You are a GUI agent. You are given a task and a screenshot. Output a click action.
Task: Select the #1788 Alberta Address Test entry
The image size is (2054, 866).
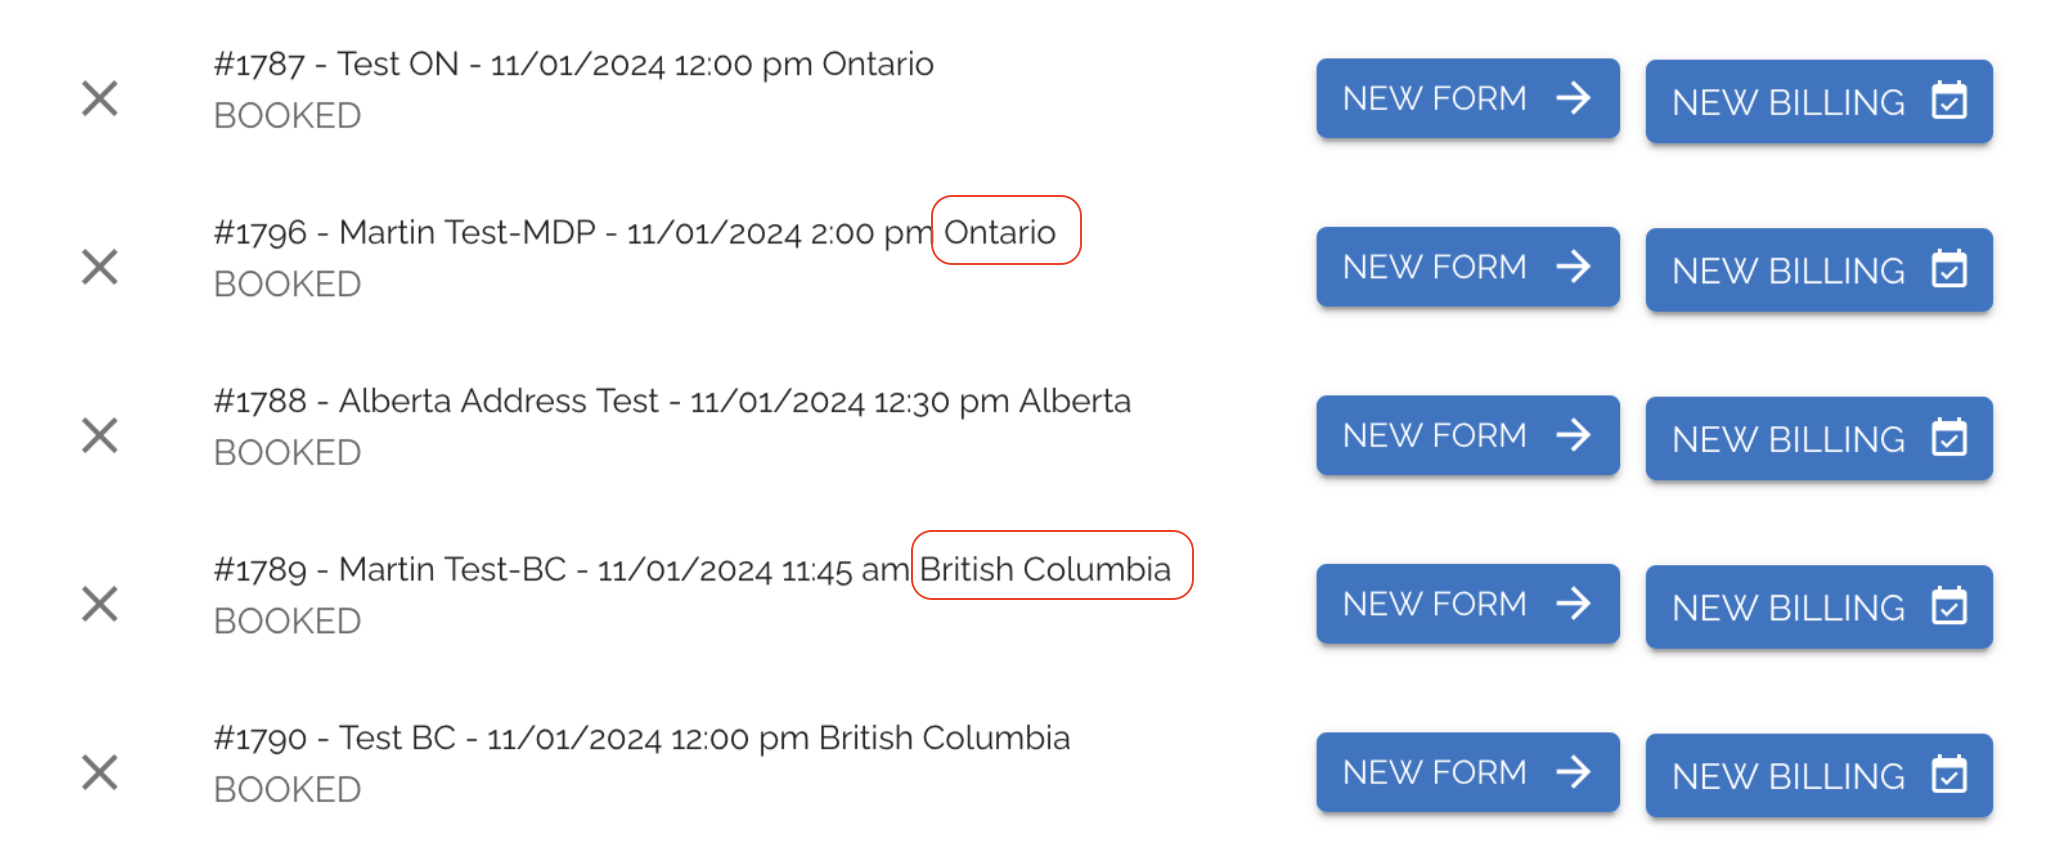(672, 401)
